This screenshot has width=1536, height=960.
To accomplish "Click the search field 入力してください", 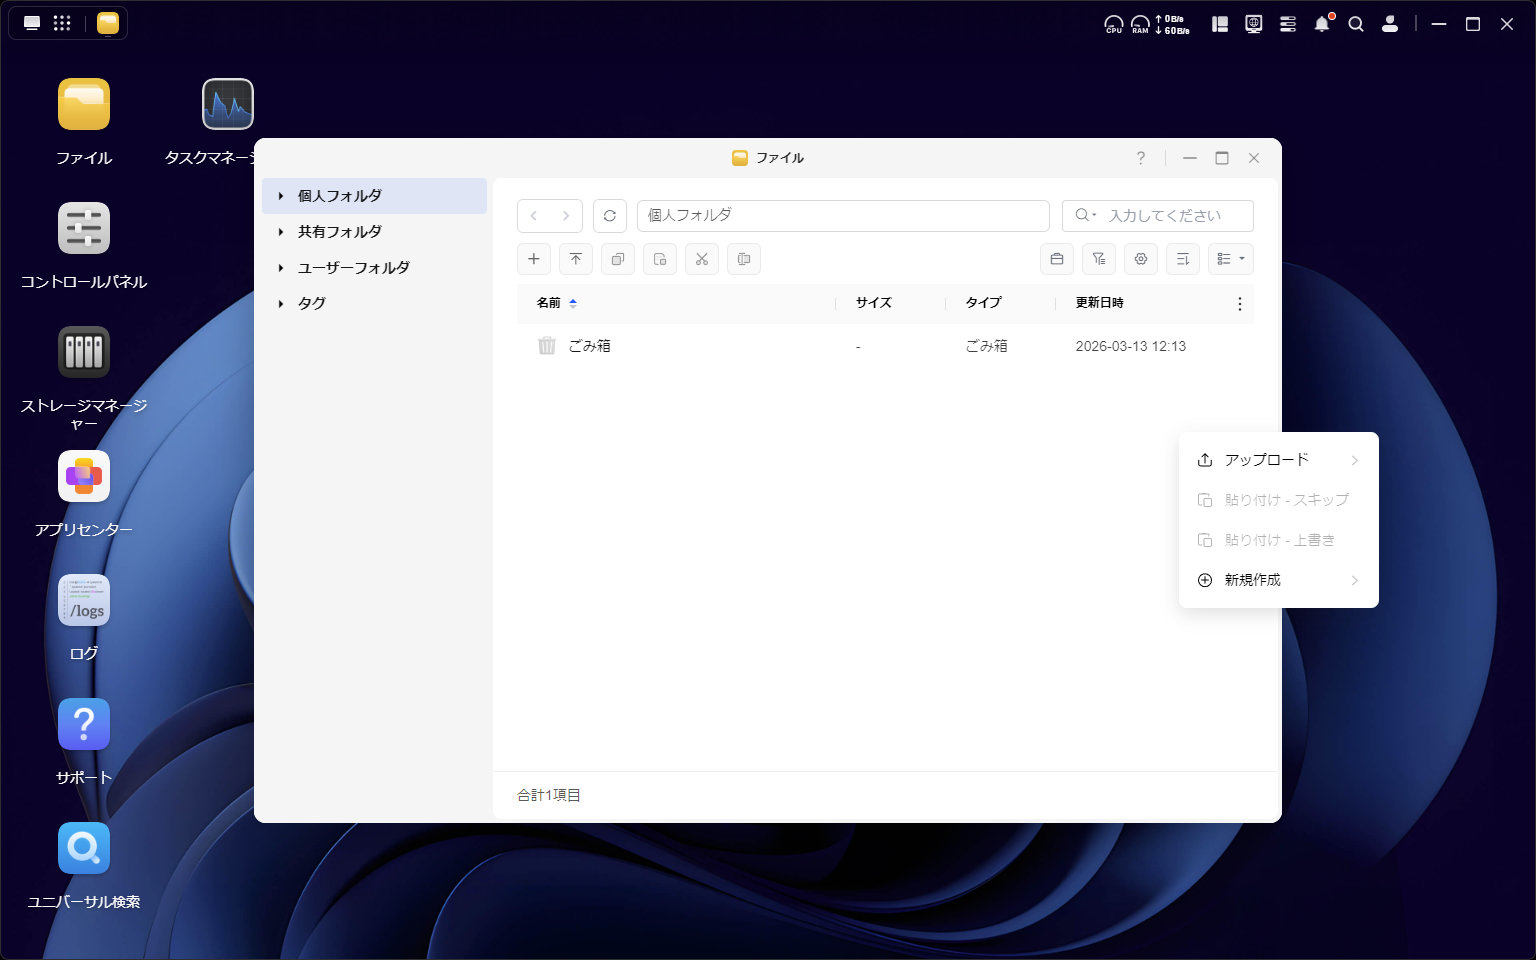I will pos(1170,216).
